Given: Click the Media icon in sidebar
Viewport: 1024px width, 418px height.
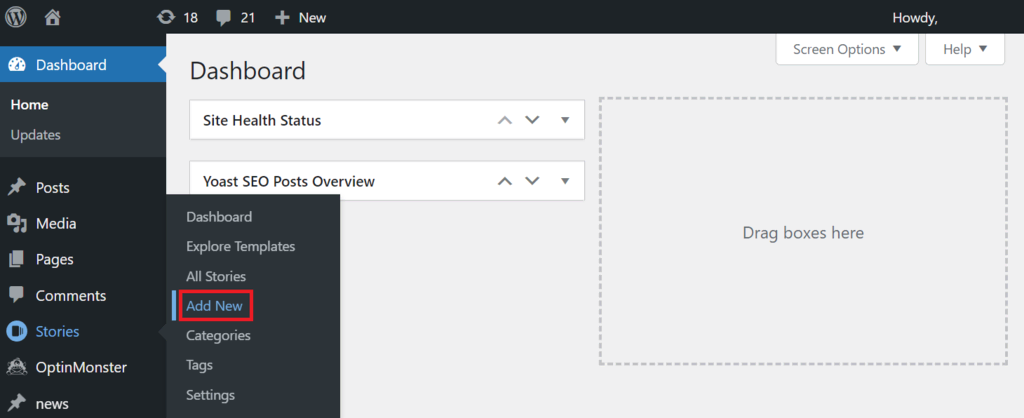Looking at the screenshot, I should [16, 224].
